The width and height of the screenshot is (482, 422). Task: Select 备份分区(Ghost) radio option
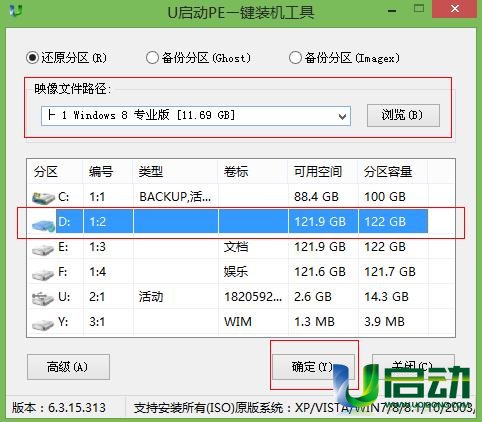click(198, 58)
